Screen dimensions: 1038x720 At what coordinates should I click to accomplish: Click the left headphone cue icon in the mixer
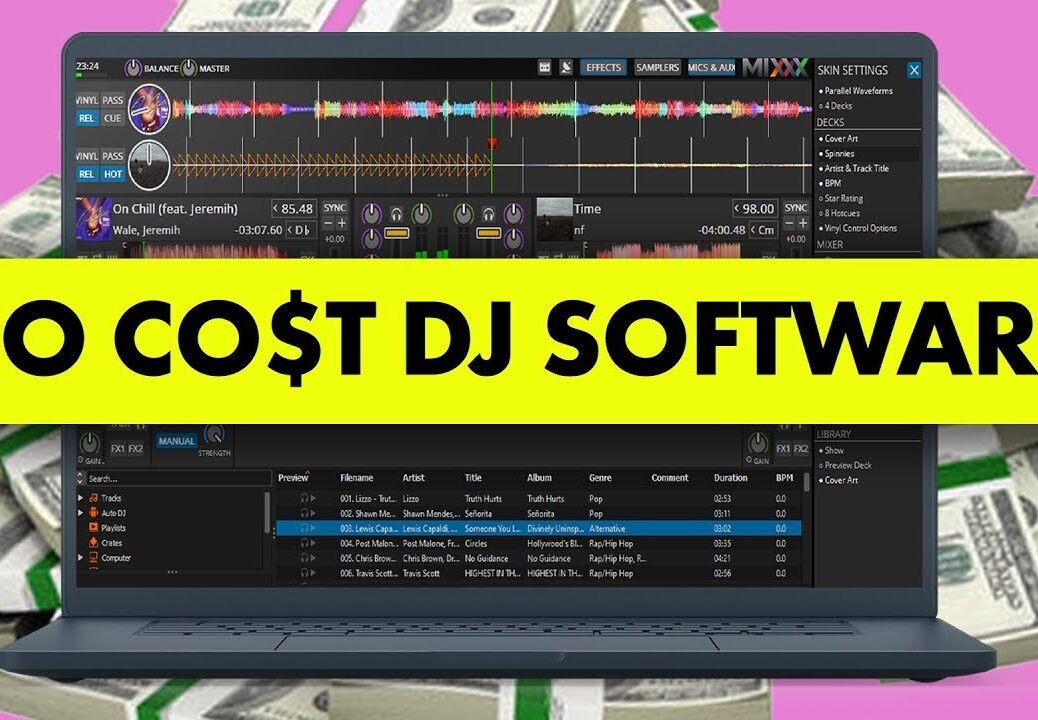(x=397, y=214)
